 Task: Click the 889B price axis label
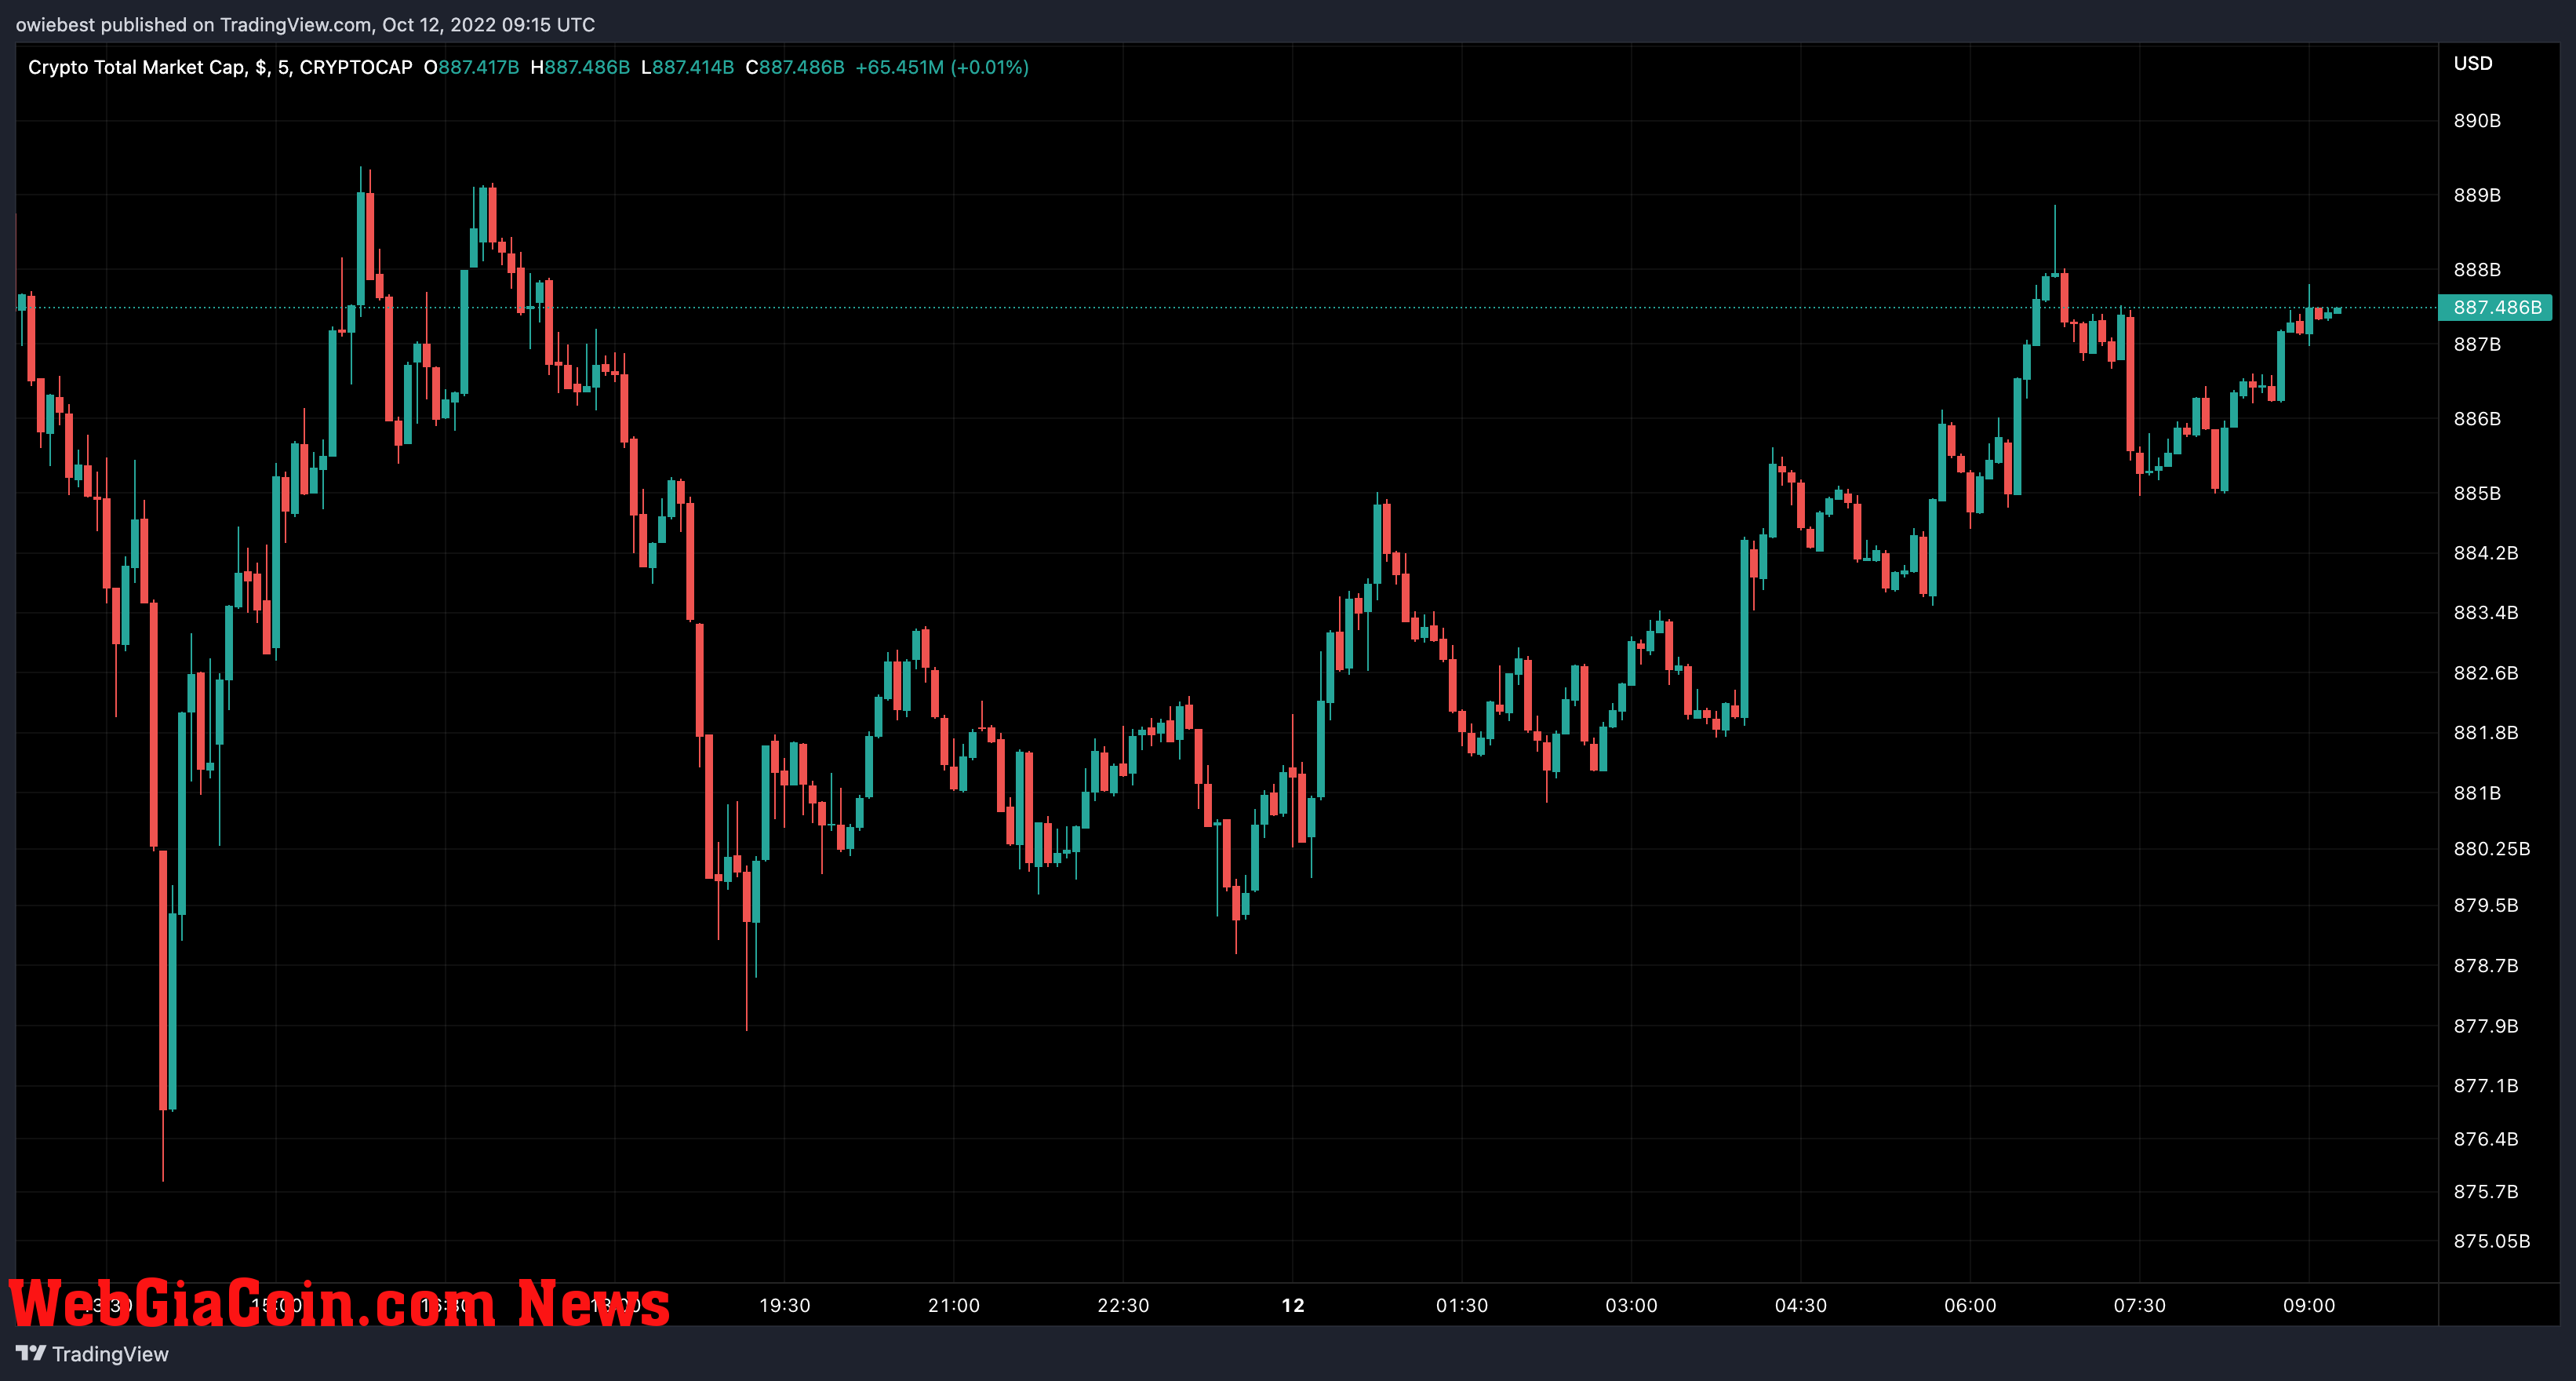(2477, 195)
